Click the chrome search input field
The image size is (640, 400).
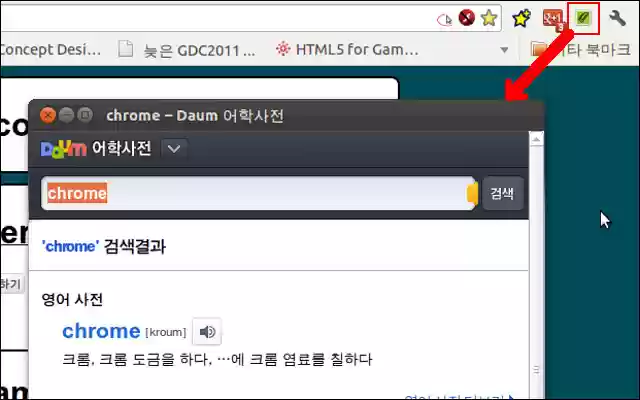pos(257,193)
